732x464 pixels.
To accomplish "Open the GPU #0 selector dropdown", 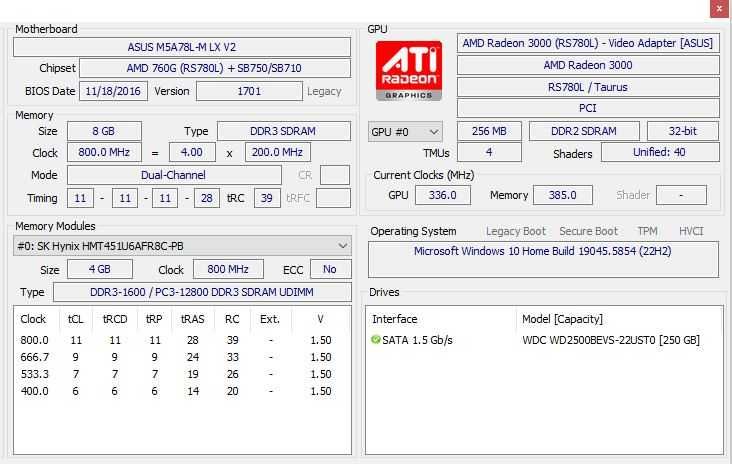I will coord(405,132).
